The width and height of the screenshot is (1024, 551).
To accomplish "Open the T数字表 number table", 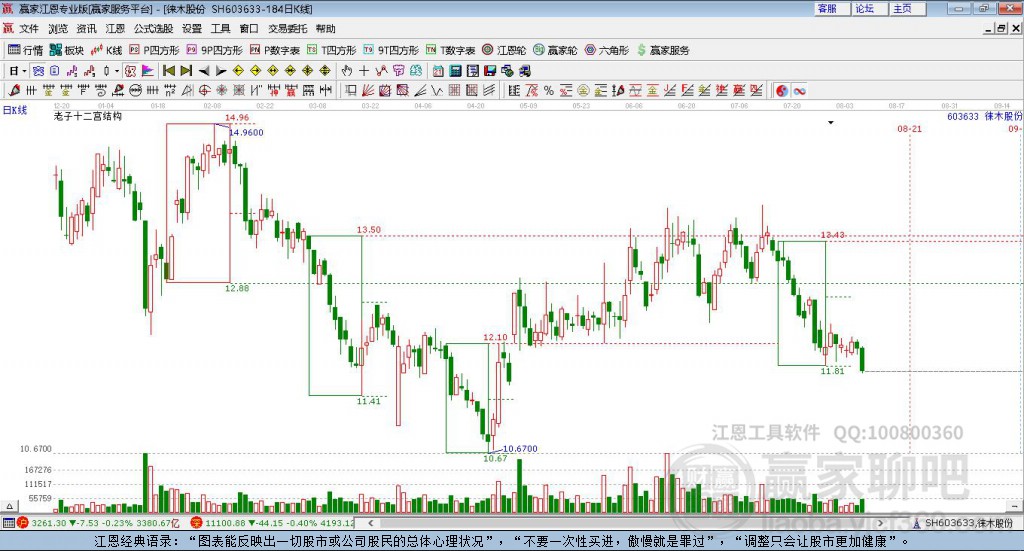I will 451,50.
